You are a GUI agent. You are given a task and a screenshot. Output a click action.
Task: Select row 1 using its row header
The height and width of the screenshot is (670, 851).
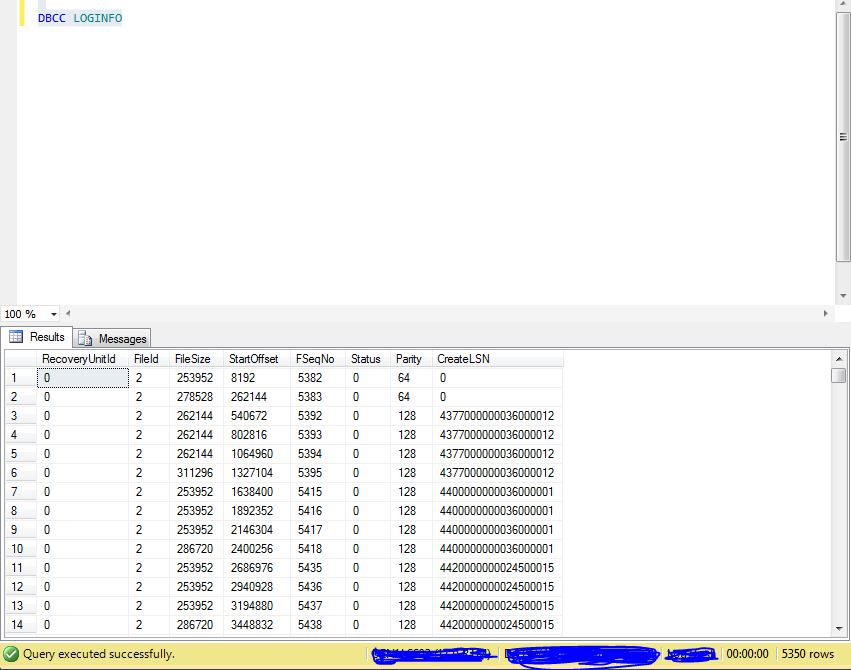click(13, 377)
